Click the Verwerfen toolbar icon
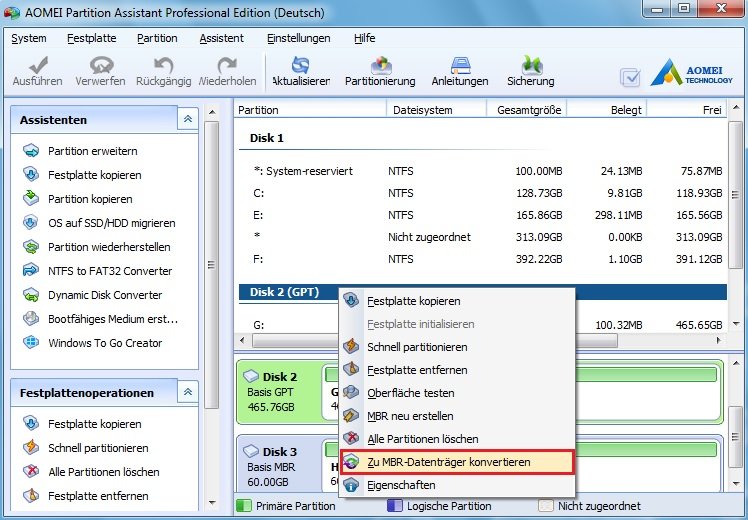Screen dimensions: 748x520 pyautogui.click(x=101, y=65)
